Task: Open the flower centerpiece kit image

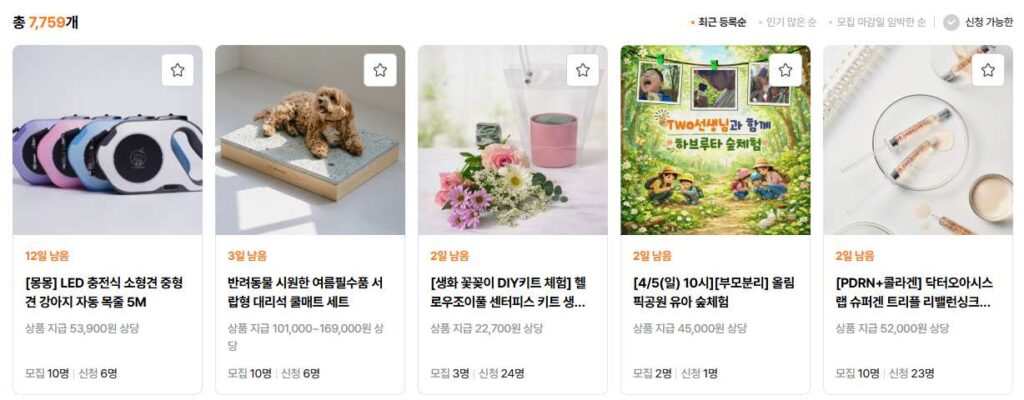Action: point(512,140)
